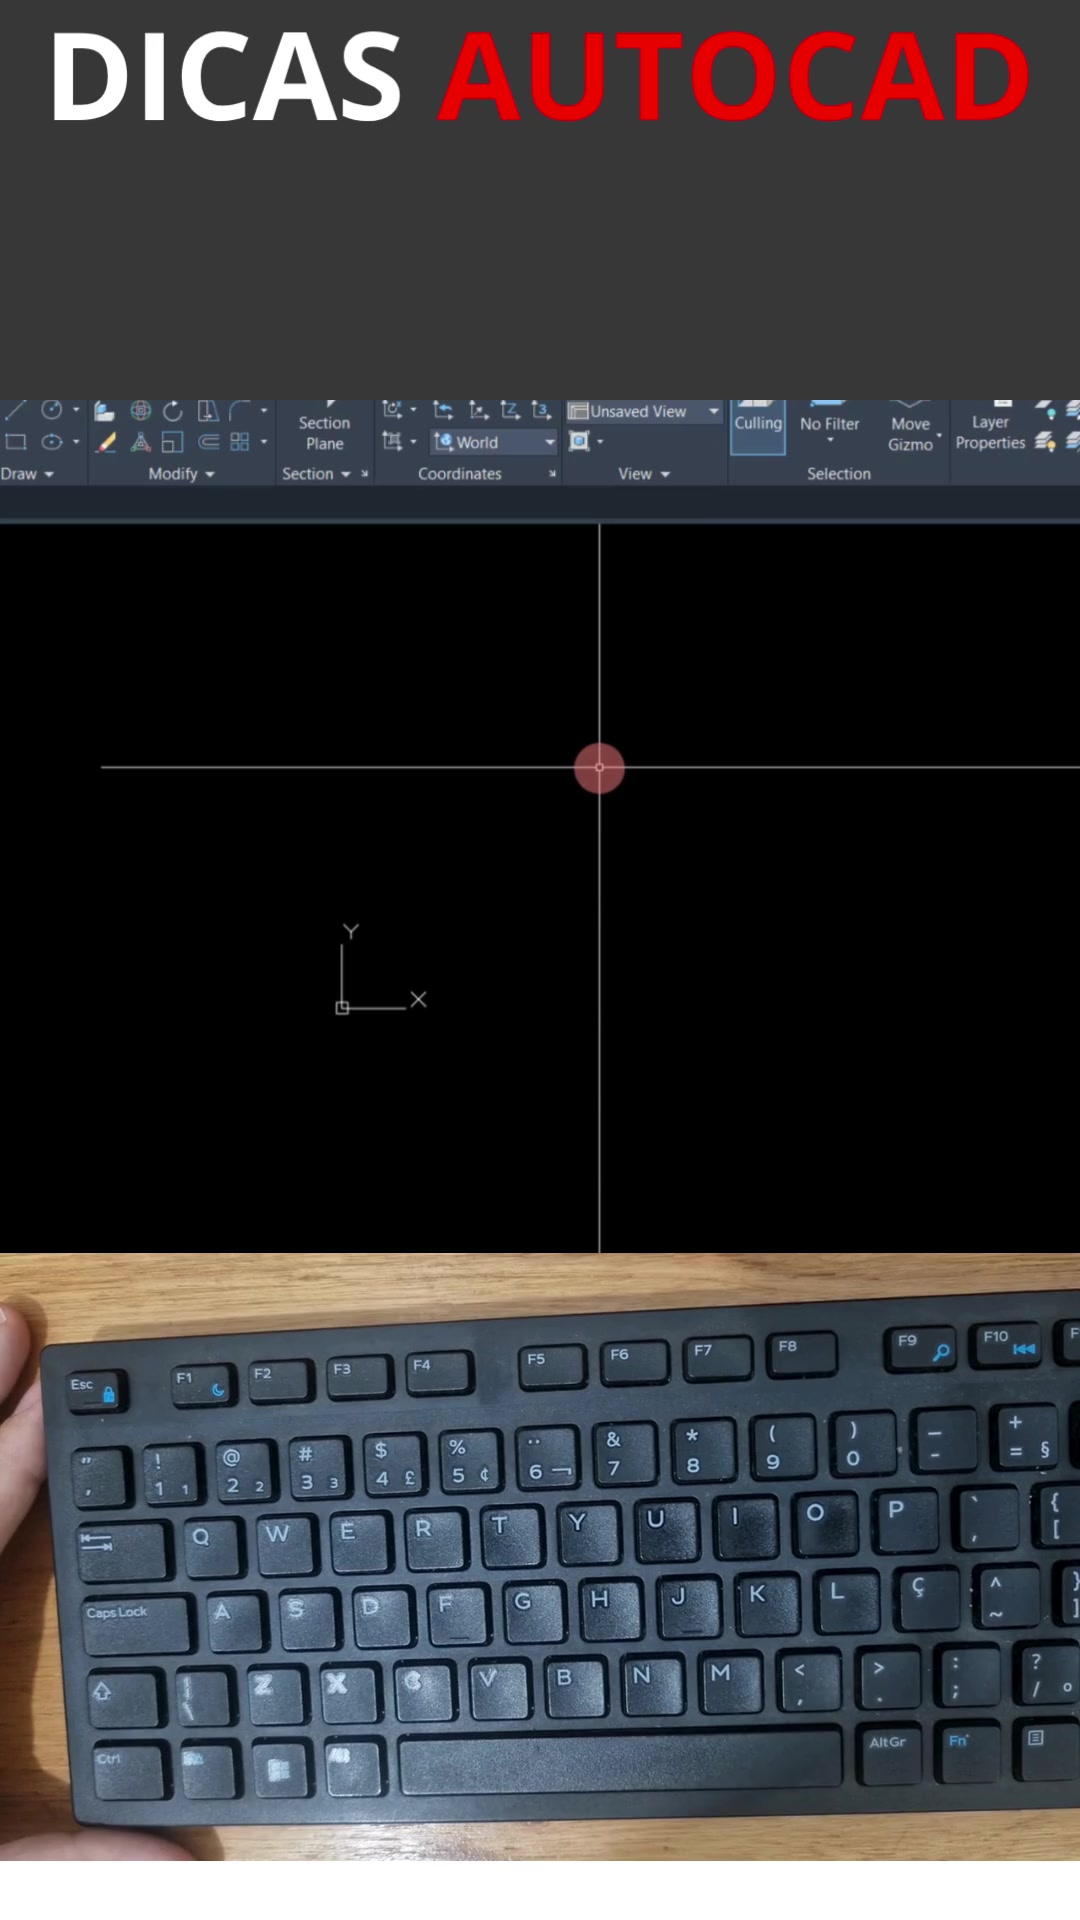Click the UCS icon settings button
This screenshot has width=1080, height=1920.
391,410
